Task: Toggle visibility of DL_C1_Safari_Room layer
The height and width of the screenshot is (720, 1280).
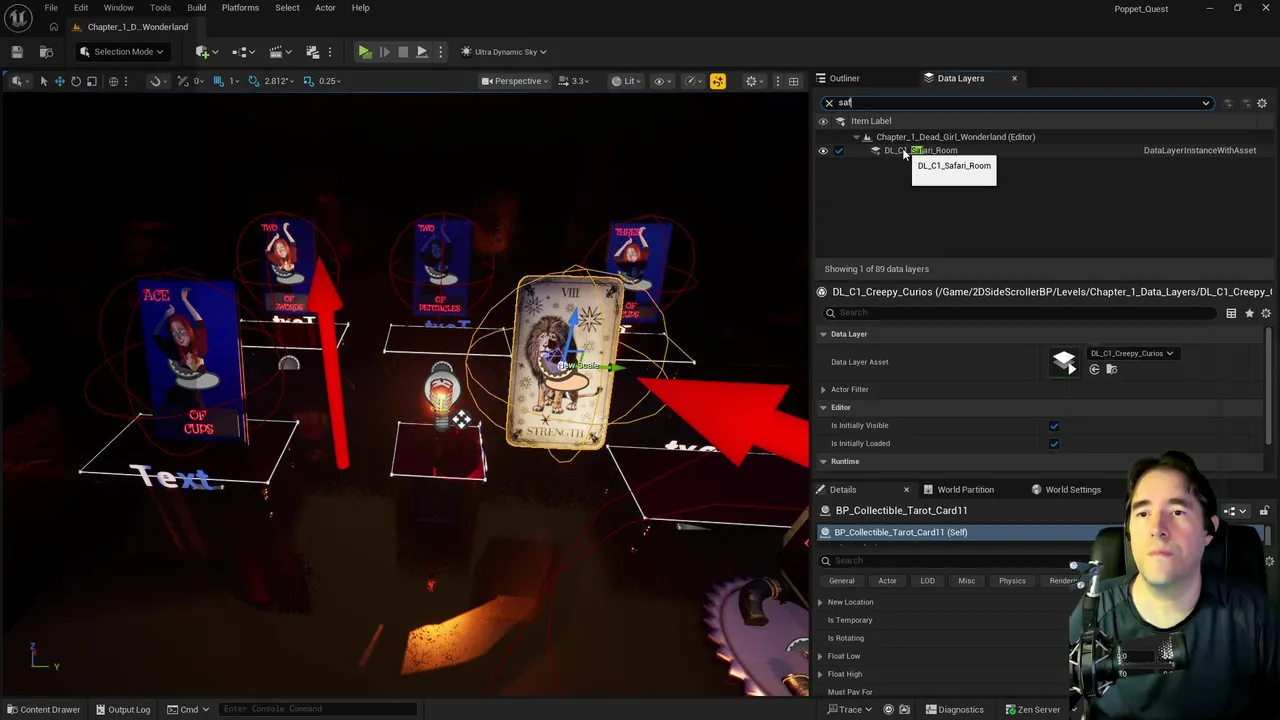Action: pos(823,151)
